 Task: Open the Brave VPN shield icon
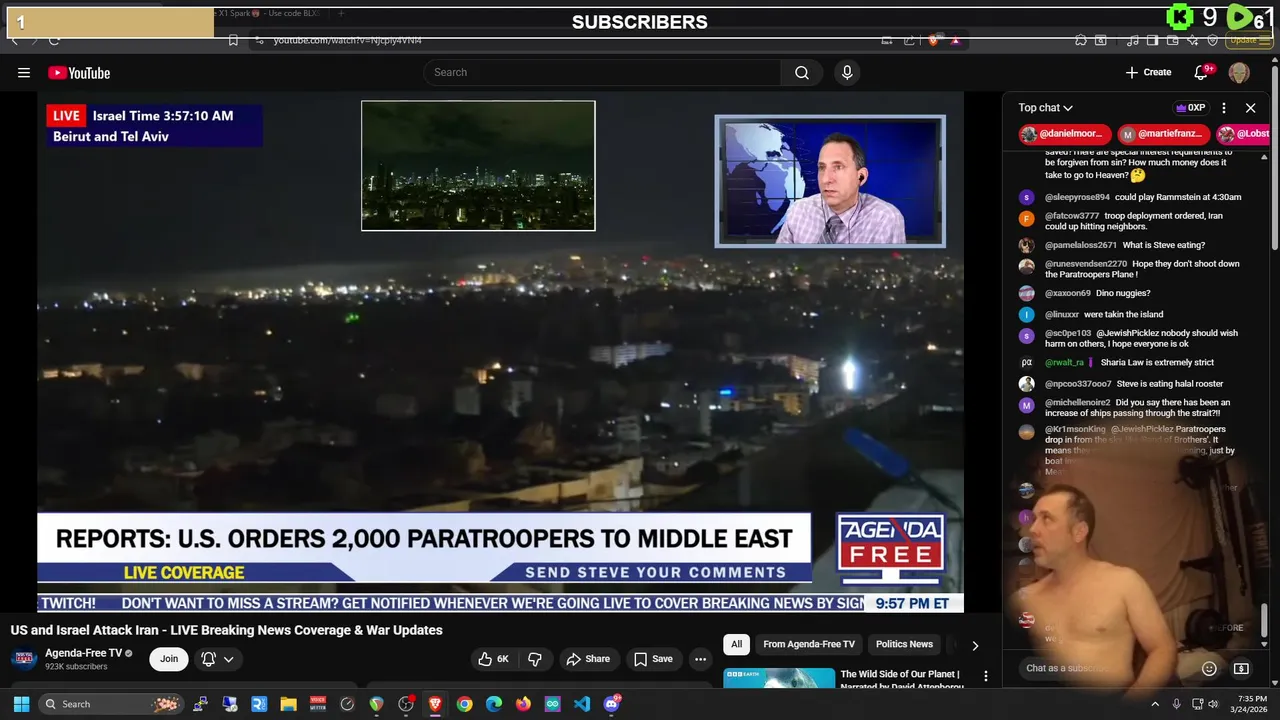[x=1213, y=40]
